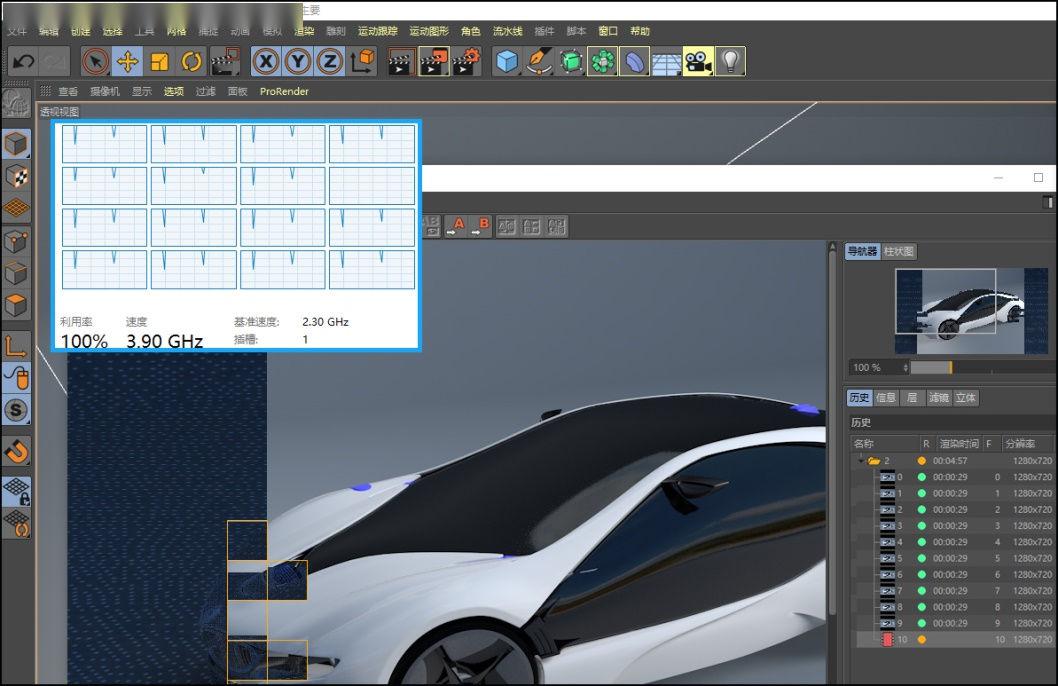
Task: Open Edit Render Settings gear clapperboard
Action: 466,62
